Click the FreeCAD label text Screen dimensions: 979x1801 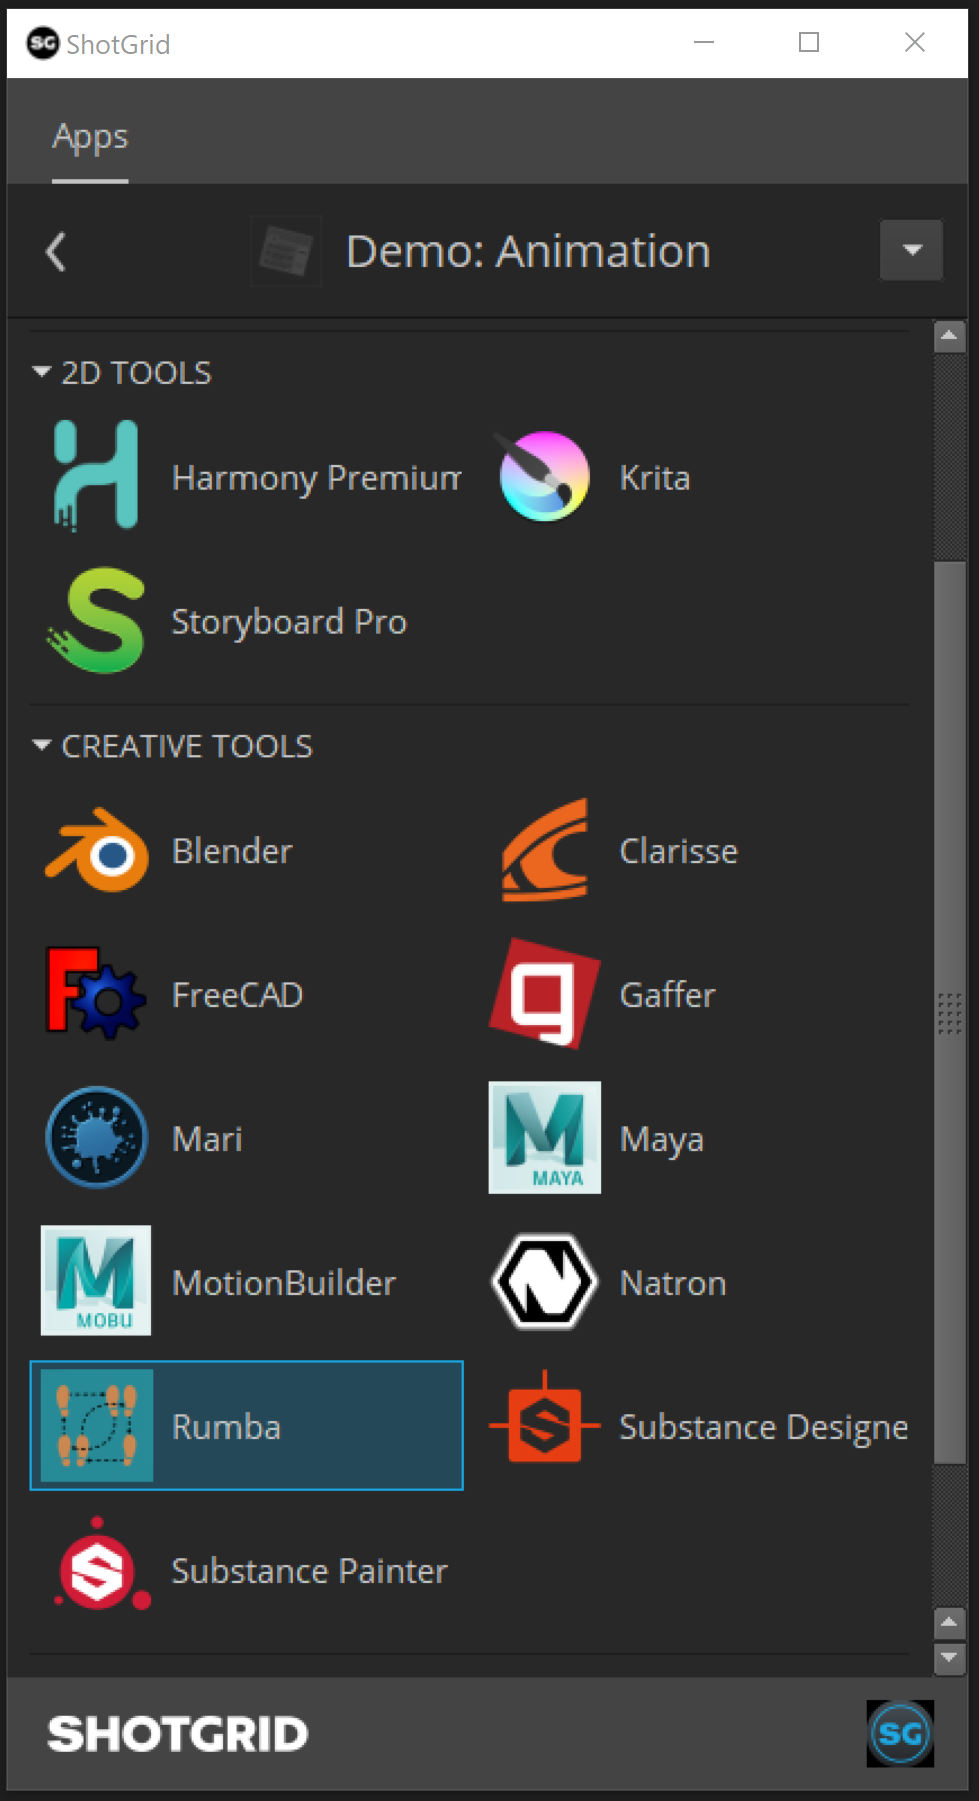click(237, 995)
